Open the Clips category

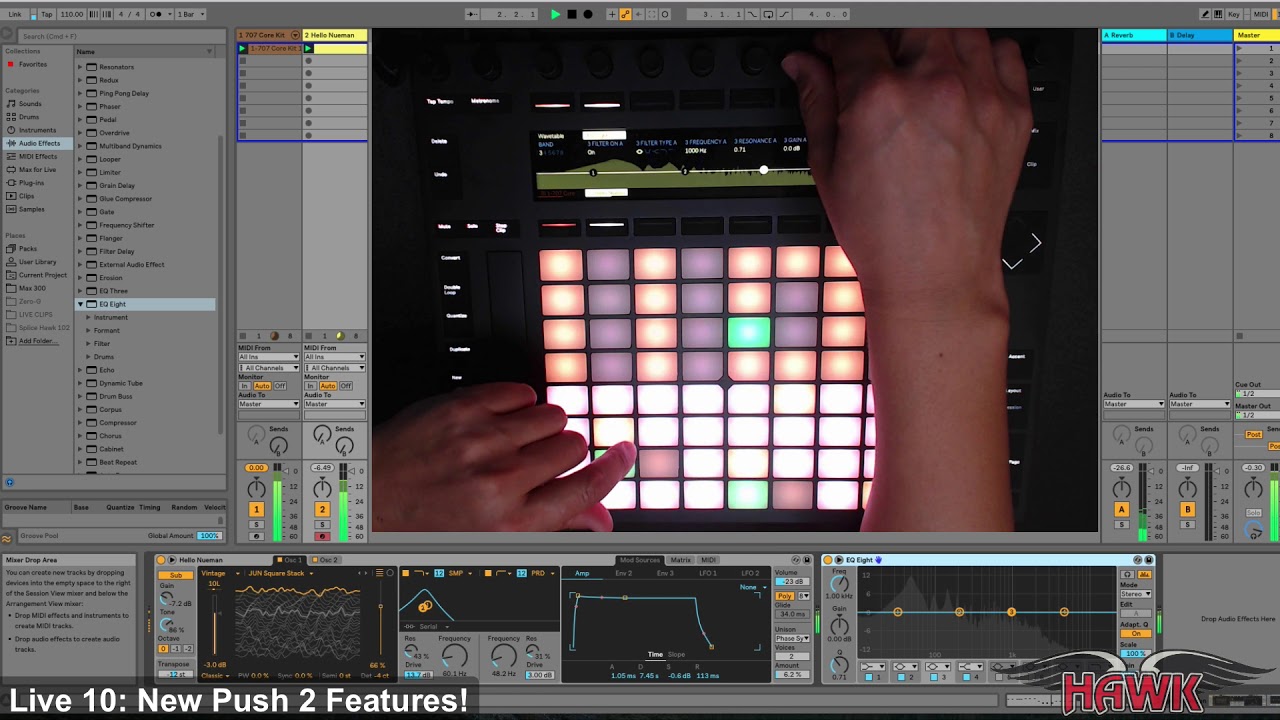(x=26, y=196)
